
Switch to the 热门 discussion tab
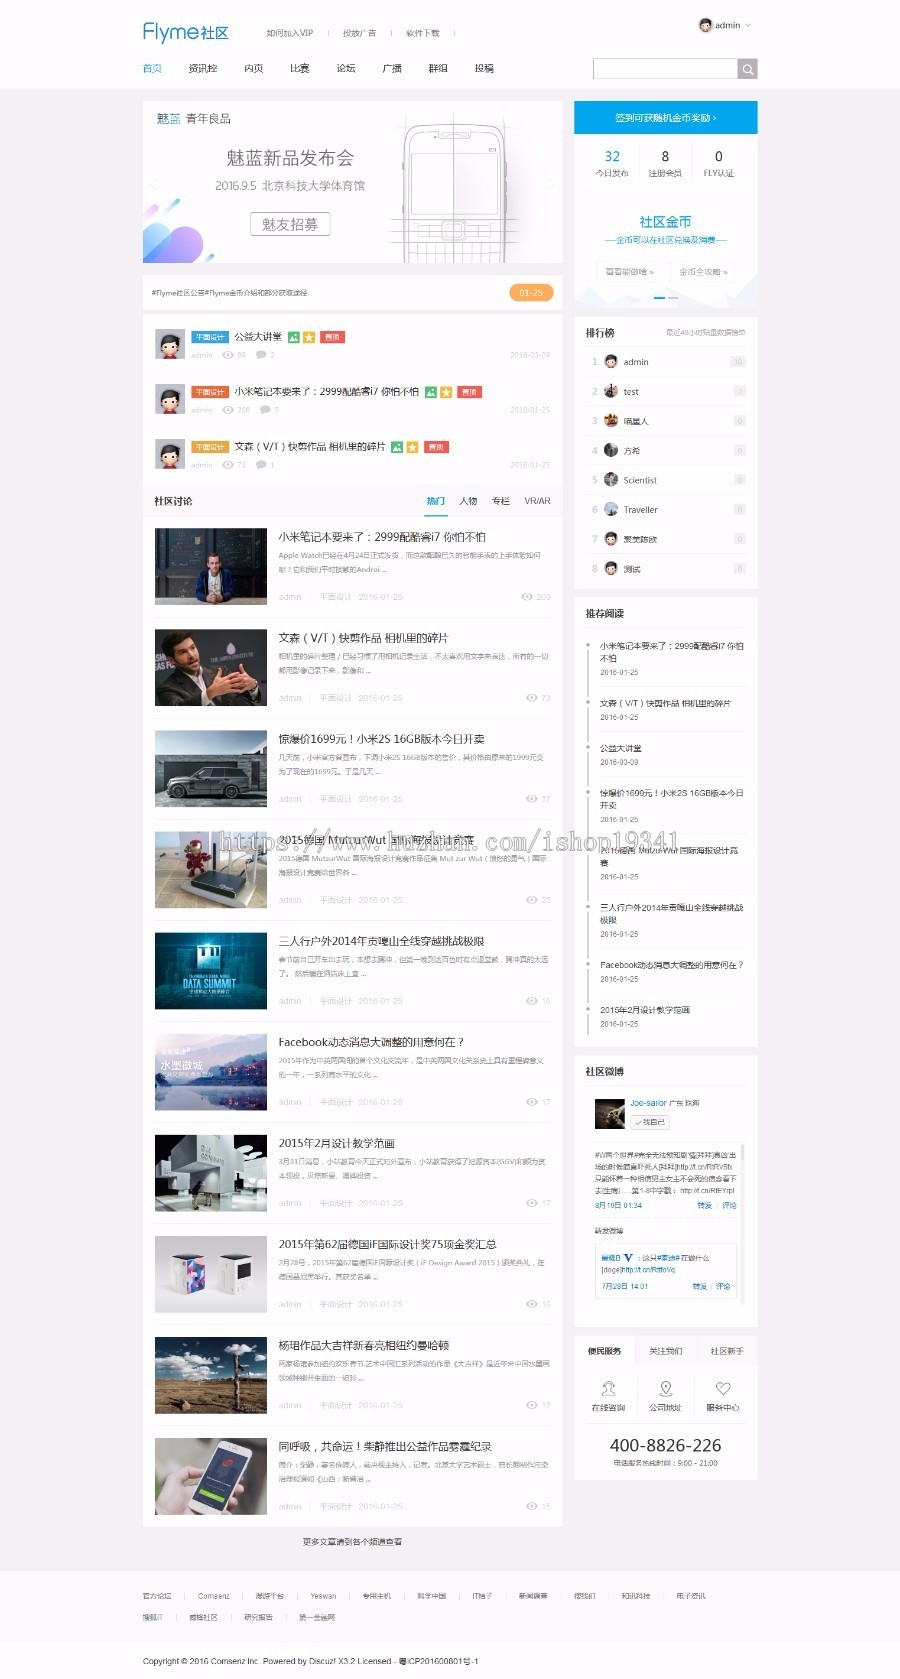coord(435,501)
